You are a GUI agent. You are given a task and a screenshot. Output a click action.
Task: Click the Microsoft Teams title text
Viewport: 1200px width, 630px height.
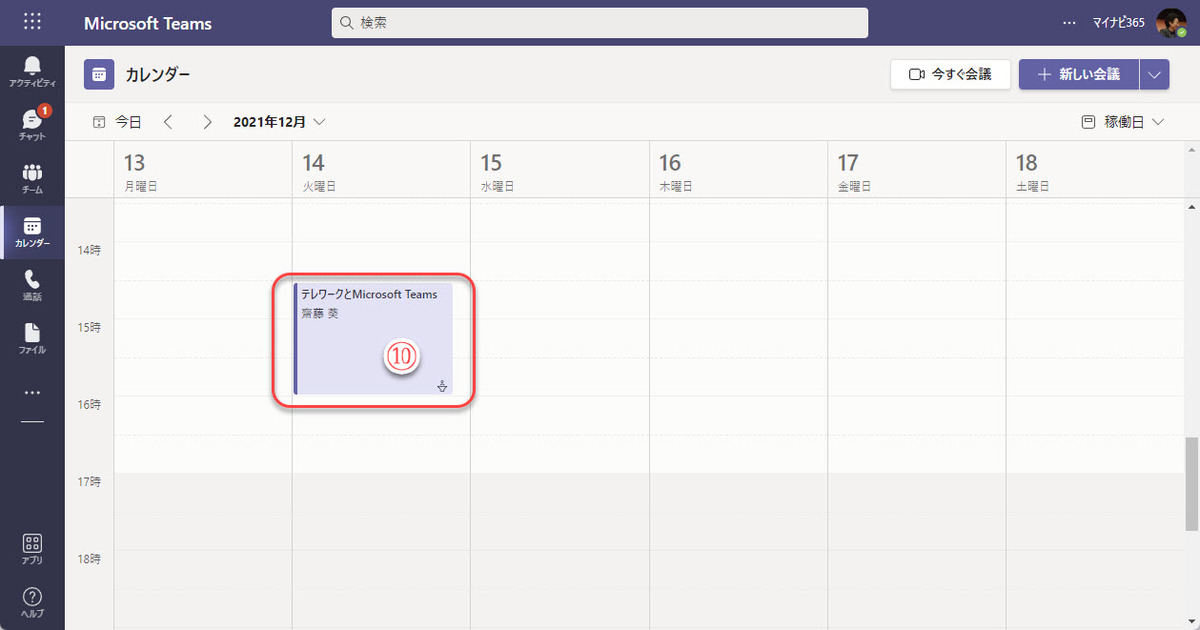[148, 23]
